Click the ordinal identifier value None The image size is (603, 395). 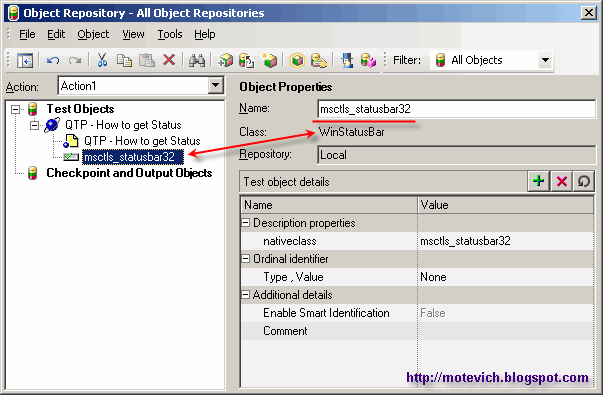click(433, 277)
